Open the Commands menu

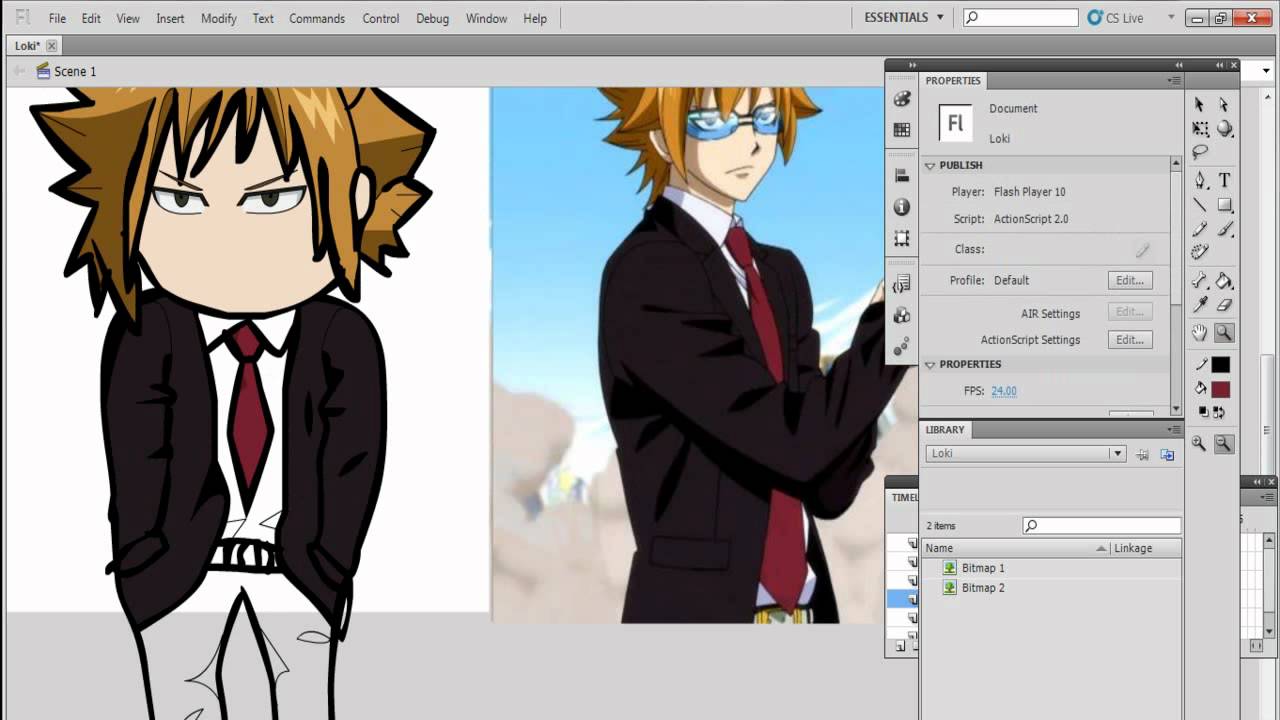click(x=317, y=18)
